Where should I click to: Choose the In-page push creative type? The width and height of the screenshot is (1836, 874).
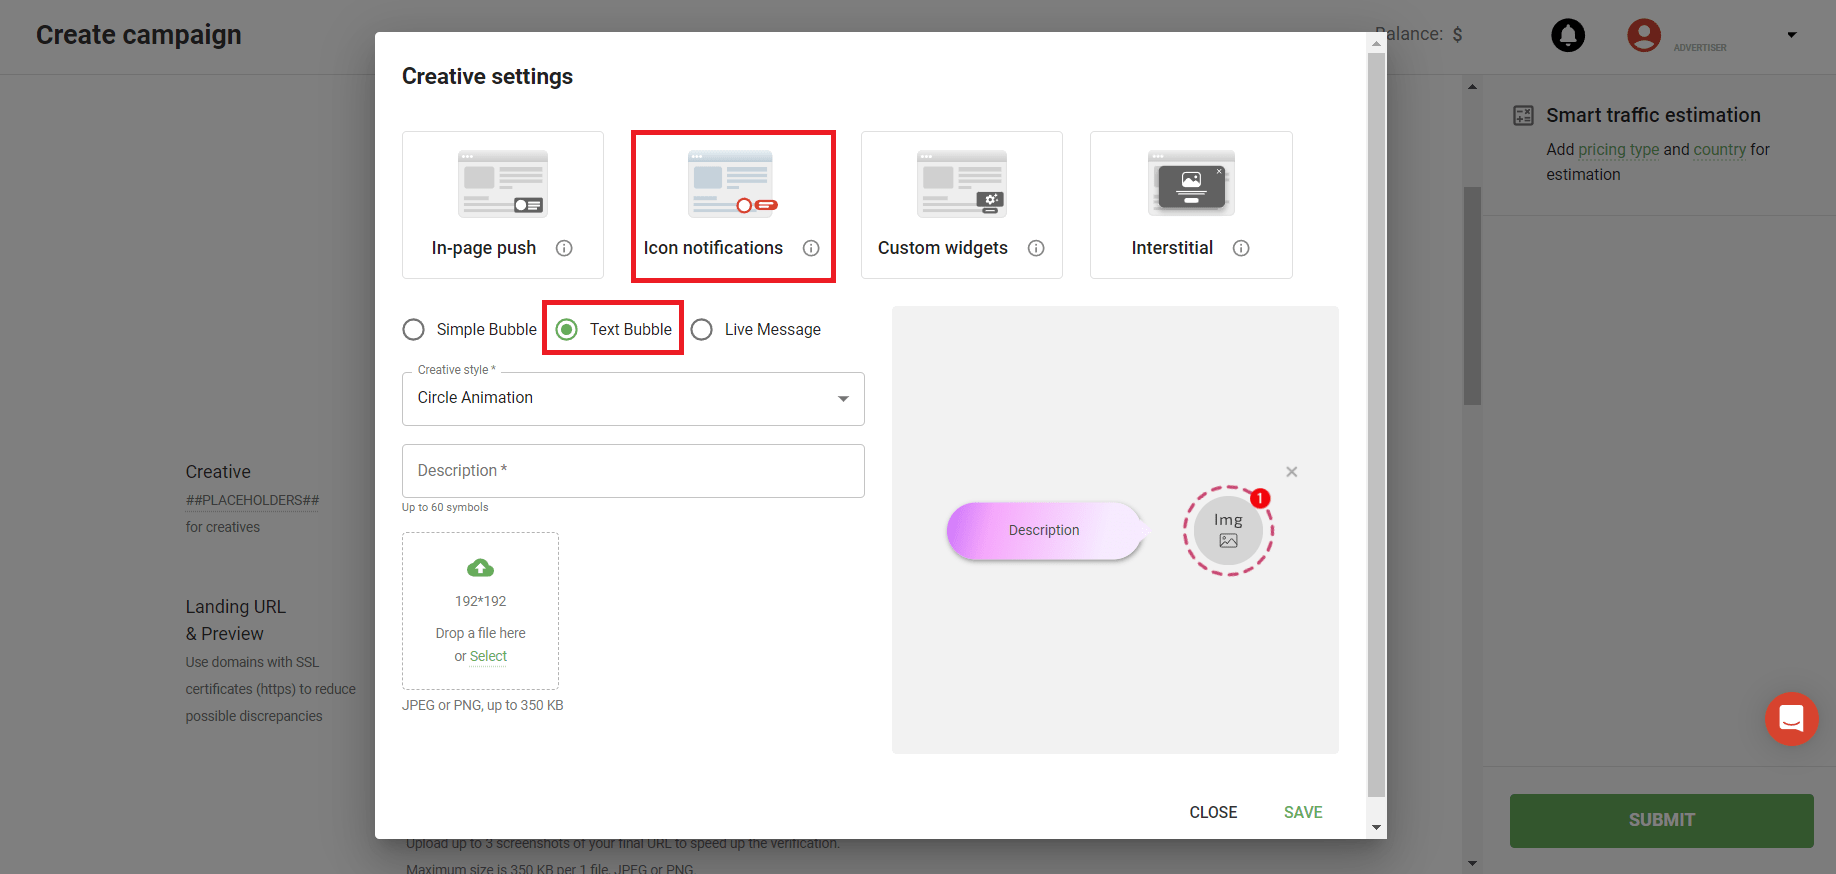tap(502, 205)
